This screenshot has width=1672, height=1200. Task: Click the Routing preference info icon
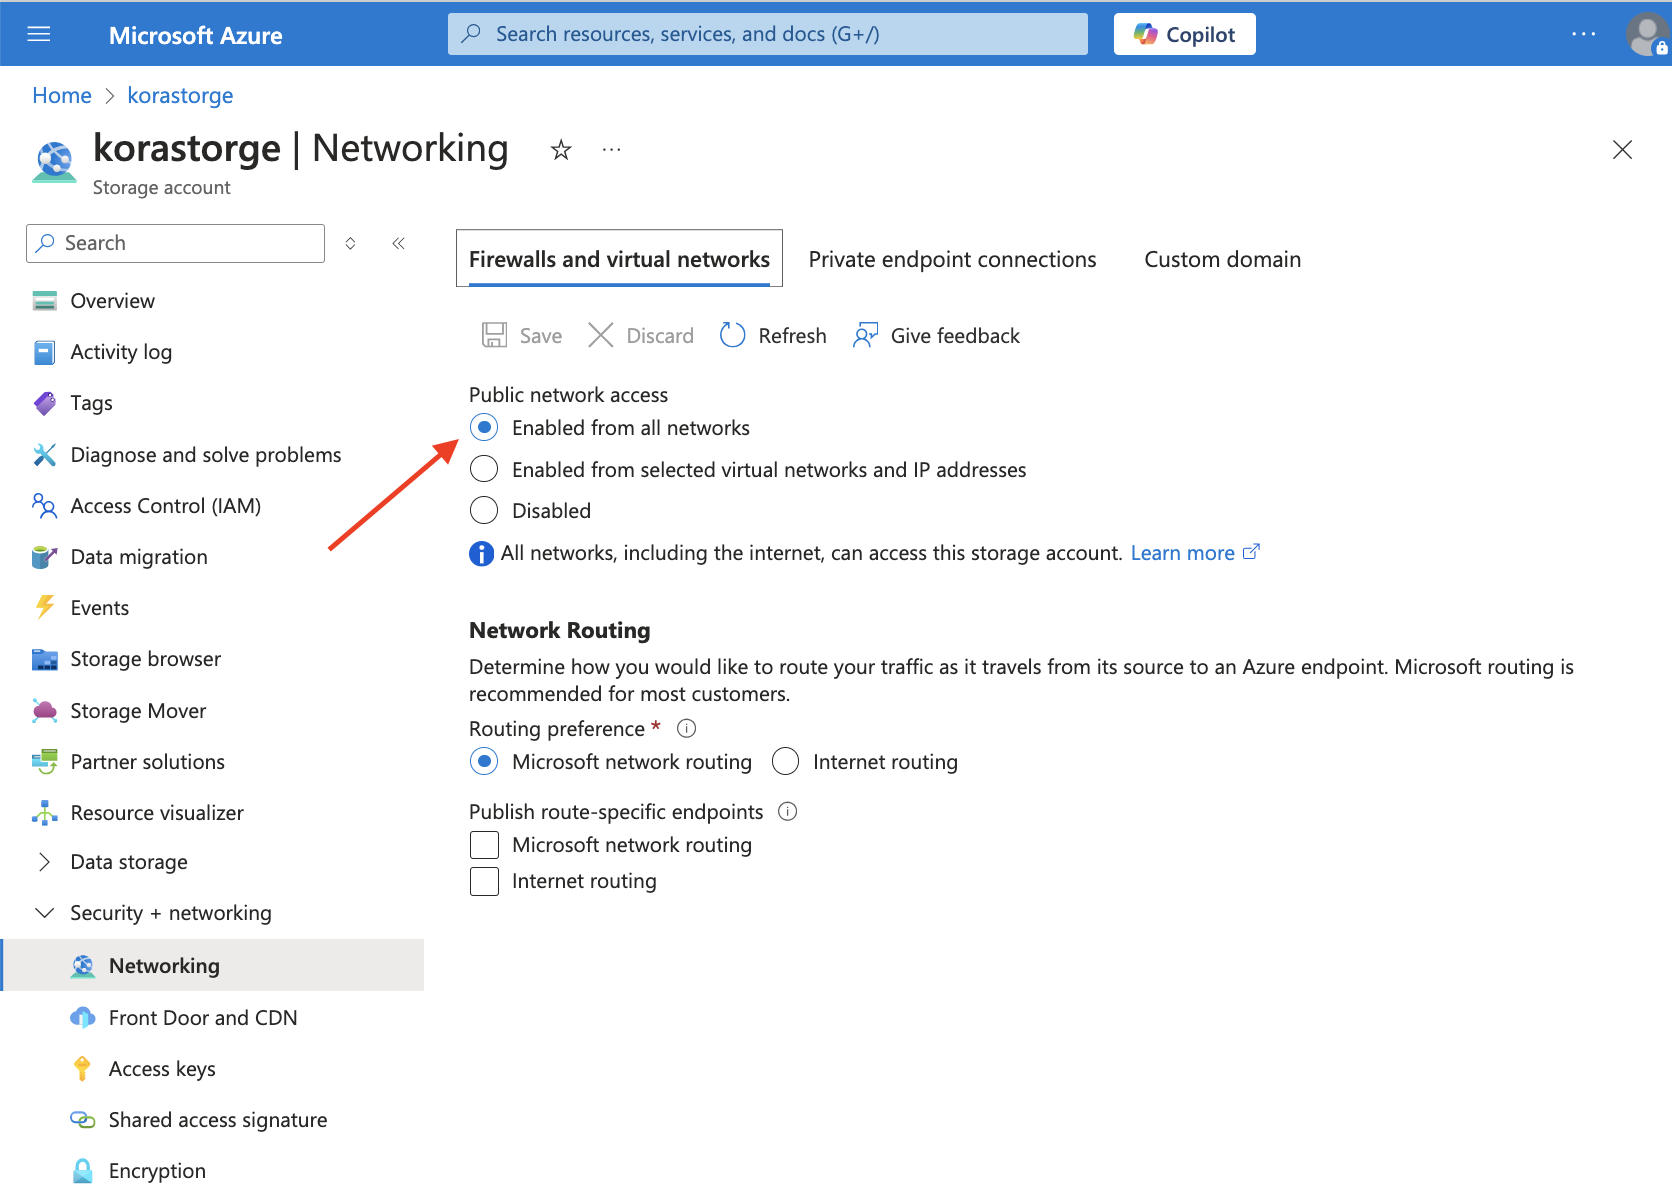coord(686,728)
